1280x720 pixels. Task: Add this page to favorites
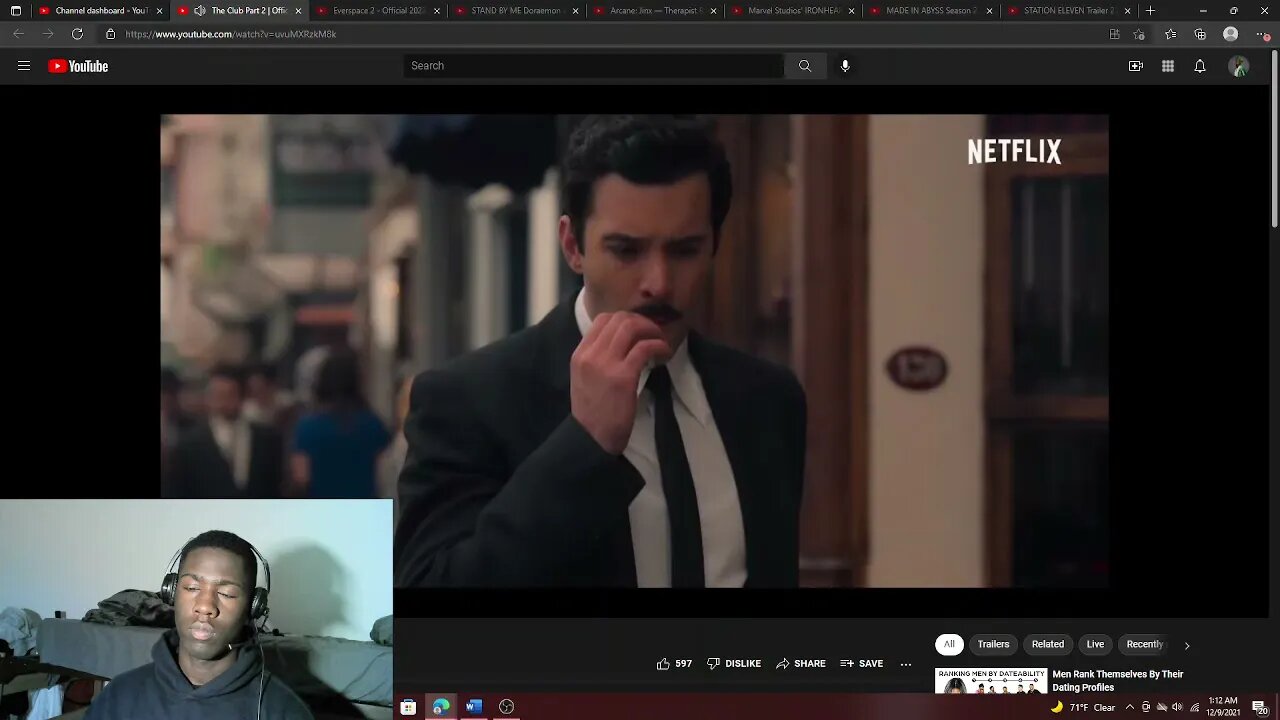pos(1139,34)
